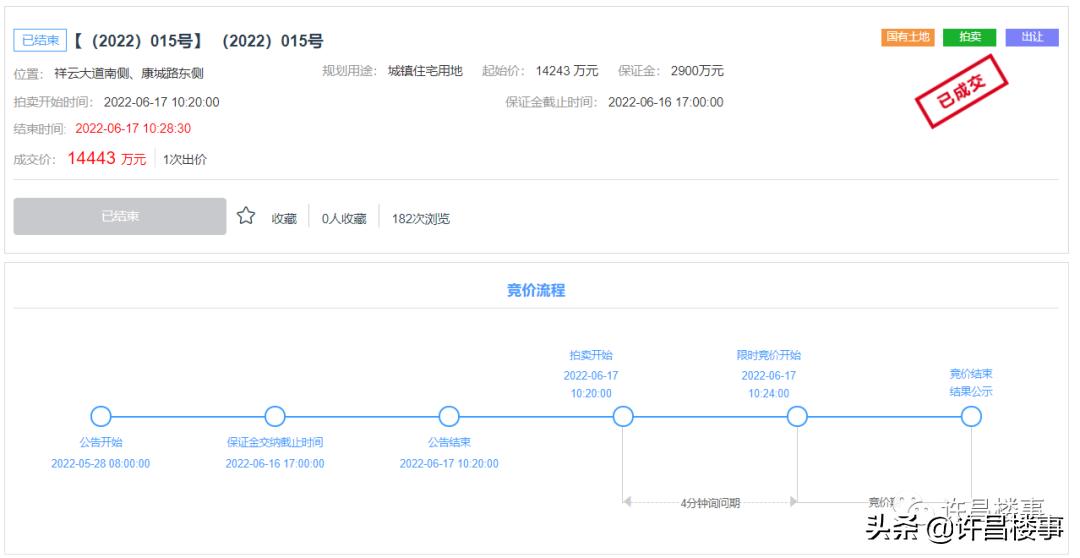Click the green 拍卖 tag
Viewport: 1080px width, 558px height.
coord(970,37)
